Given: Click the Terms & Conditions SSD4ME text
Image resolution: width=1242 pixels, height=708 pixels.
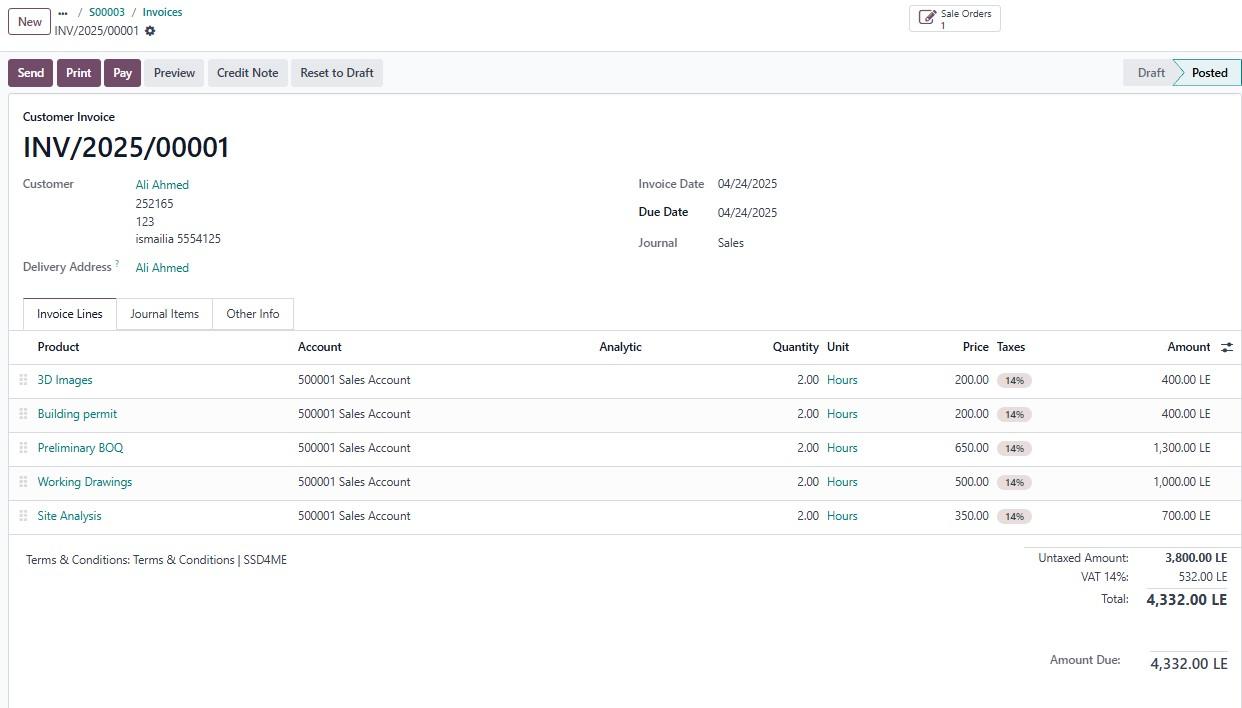Looking at the screenshot, I should click(156, 560).
